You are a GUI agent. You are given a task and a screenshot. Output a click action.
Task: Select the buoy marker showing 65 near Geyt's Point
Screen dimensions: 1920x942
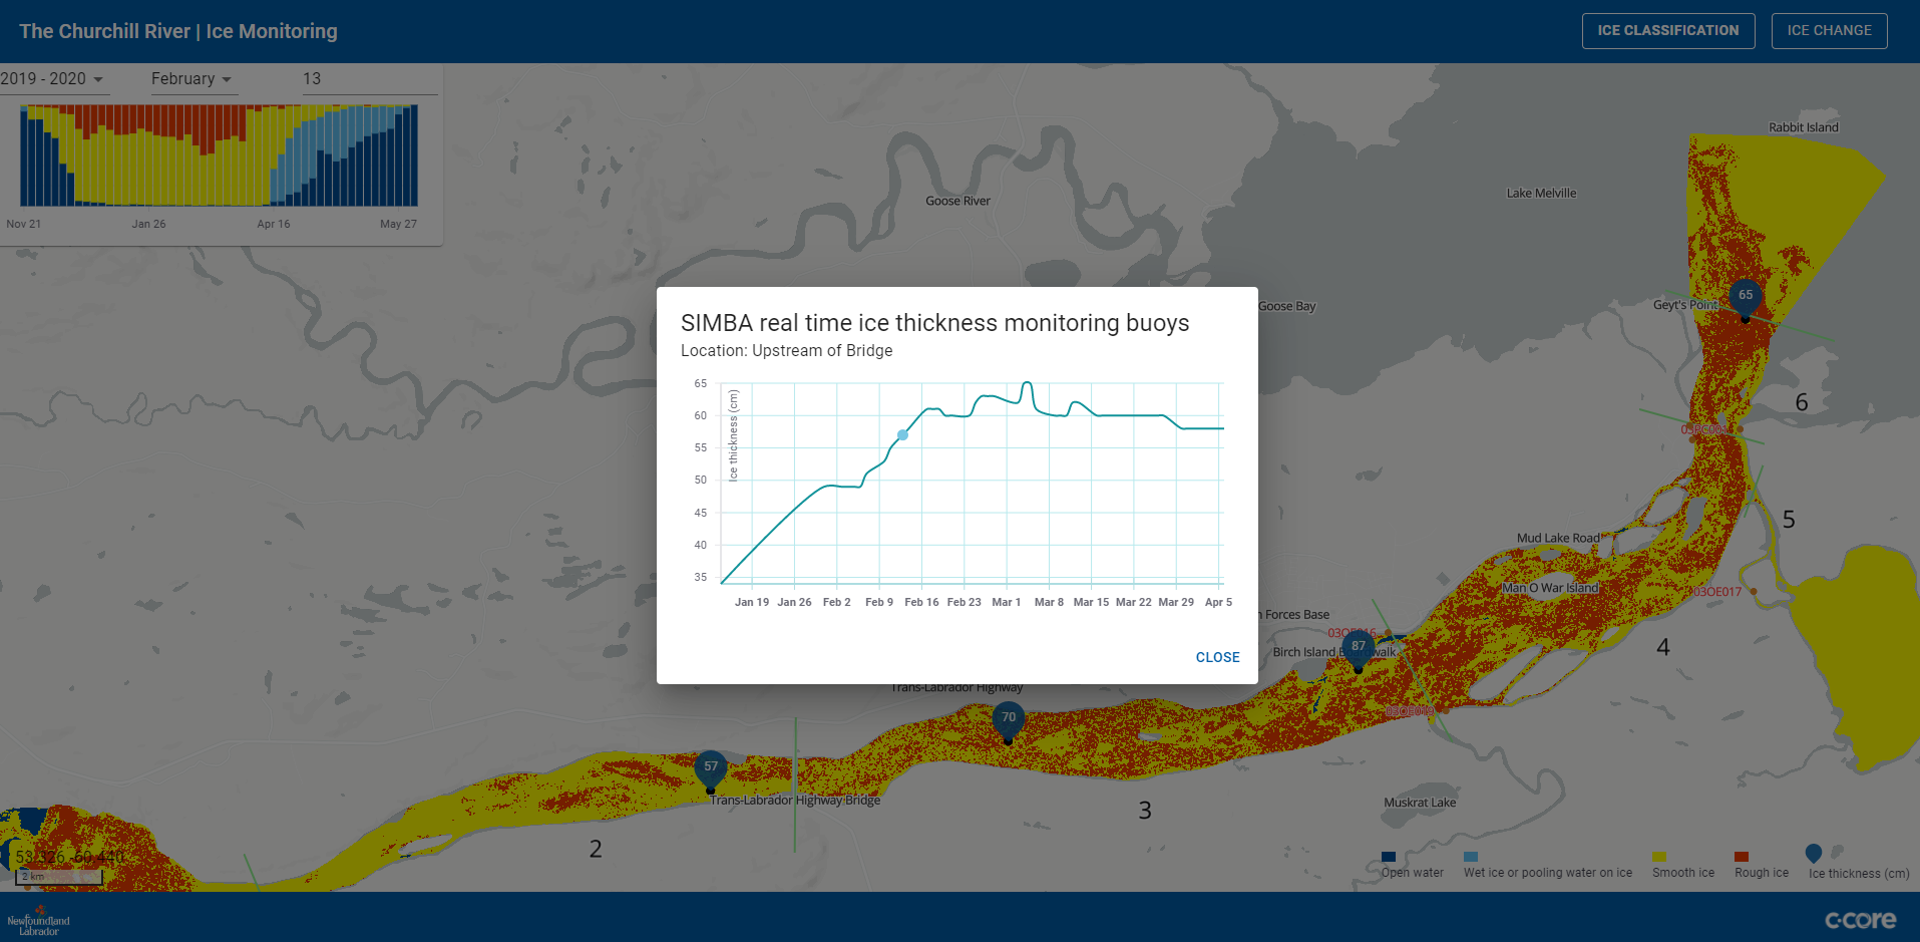pyautogui.click(x=1744, y=296)
